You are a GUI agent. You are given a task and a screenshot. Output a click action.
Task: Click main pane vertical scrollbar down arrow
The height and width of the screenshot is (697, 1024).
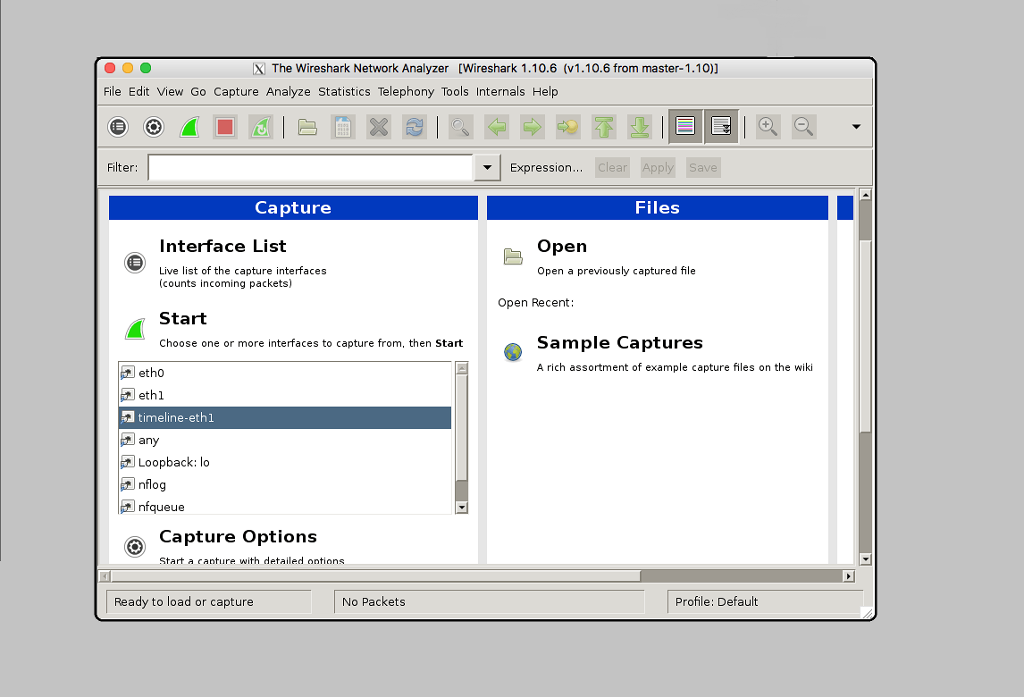click(x=865, y=559)
